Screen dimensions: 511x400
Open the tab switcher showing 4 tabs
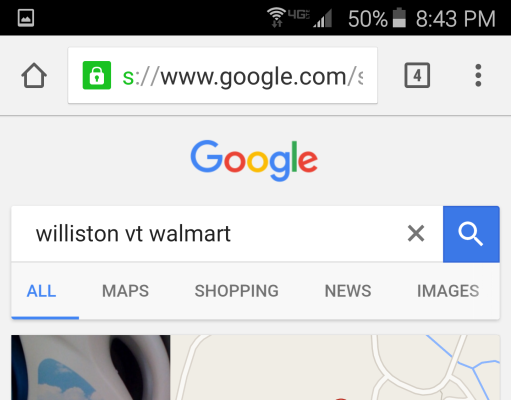coord(417,75)
